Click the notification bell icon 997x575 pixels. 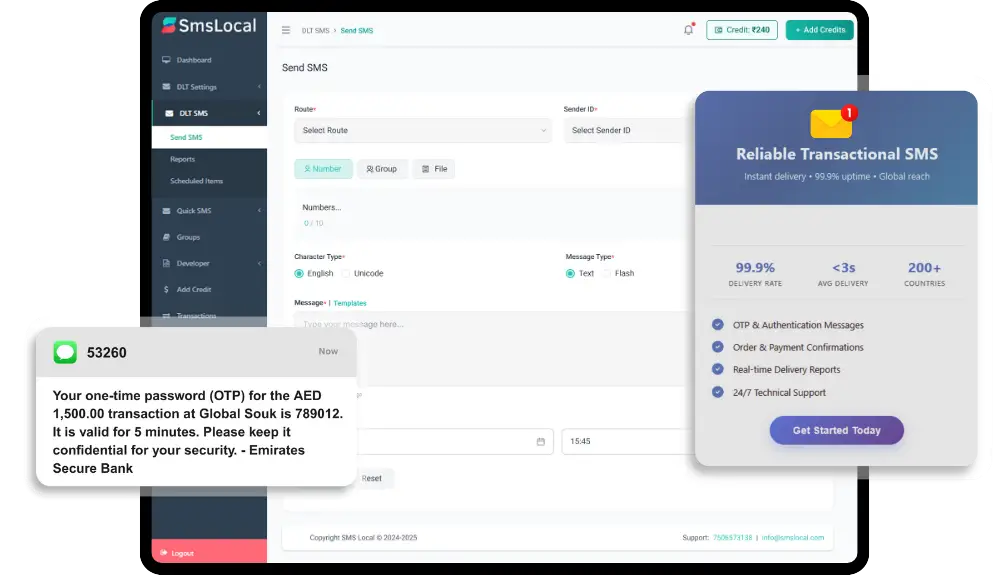(x=688, y=30)
